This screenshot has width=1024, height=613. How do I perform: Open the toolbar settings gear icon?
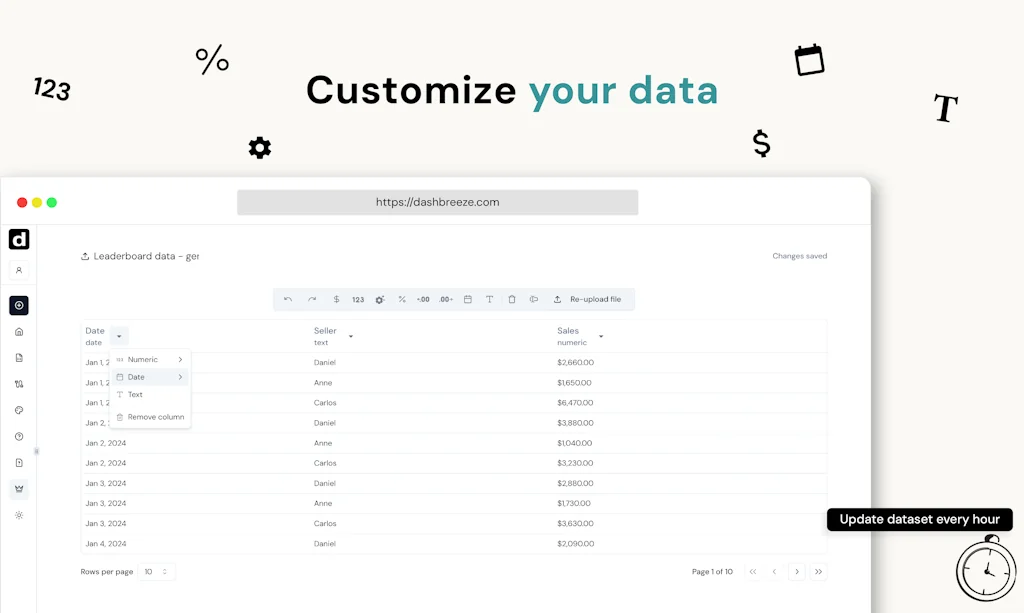pos(379,299)
